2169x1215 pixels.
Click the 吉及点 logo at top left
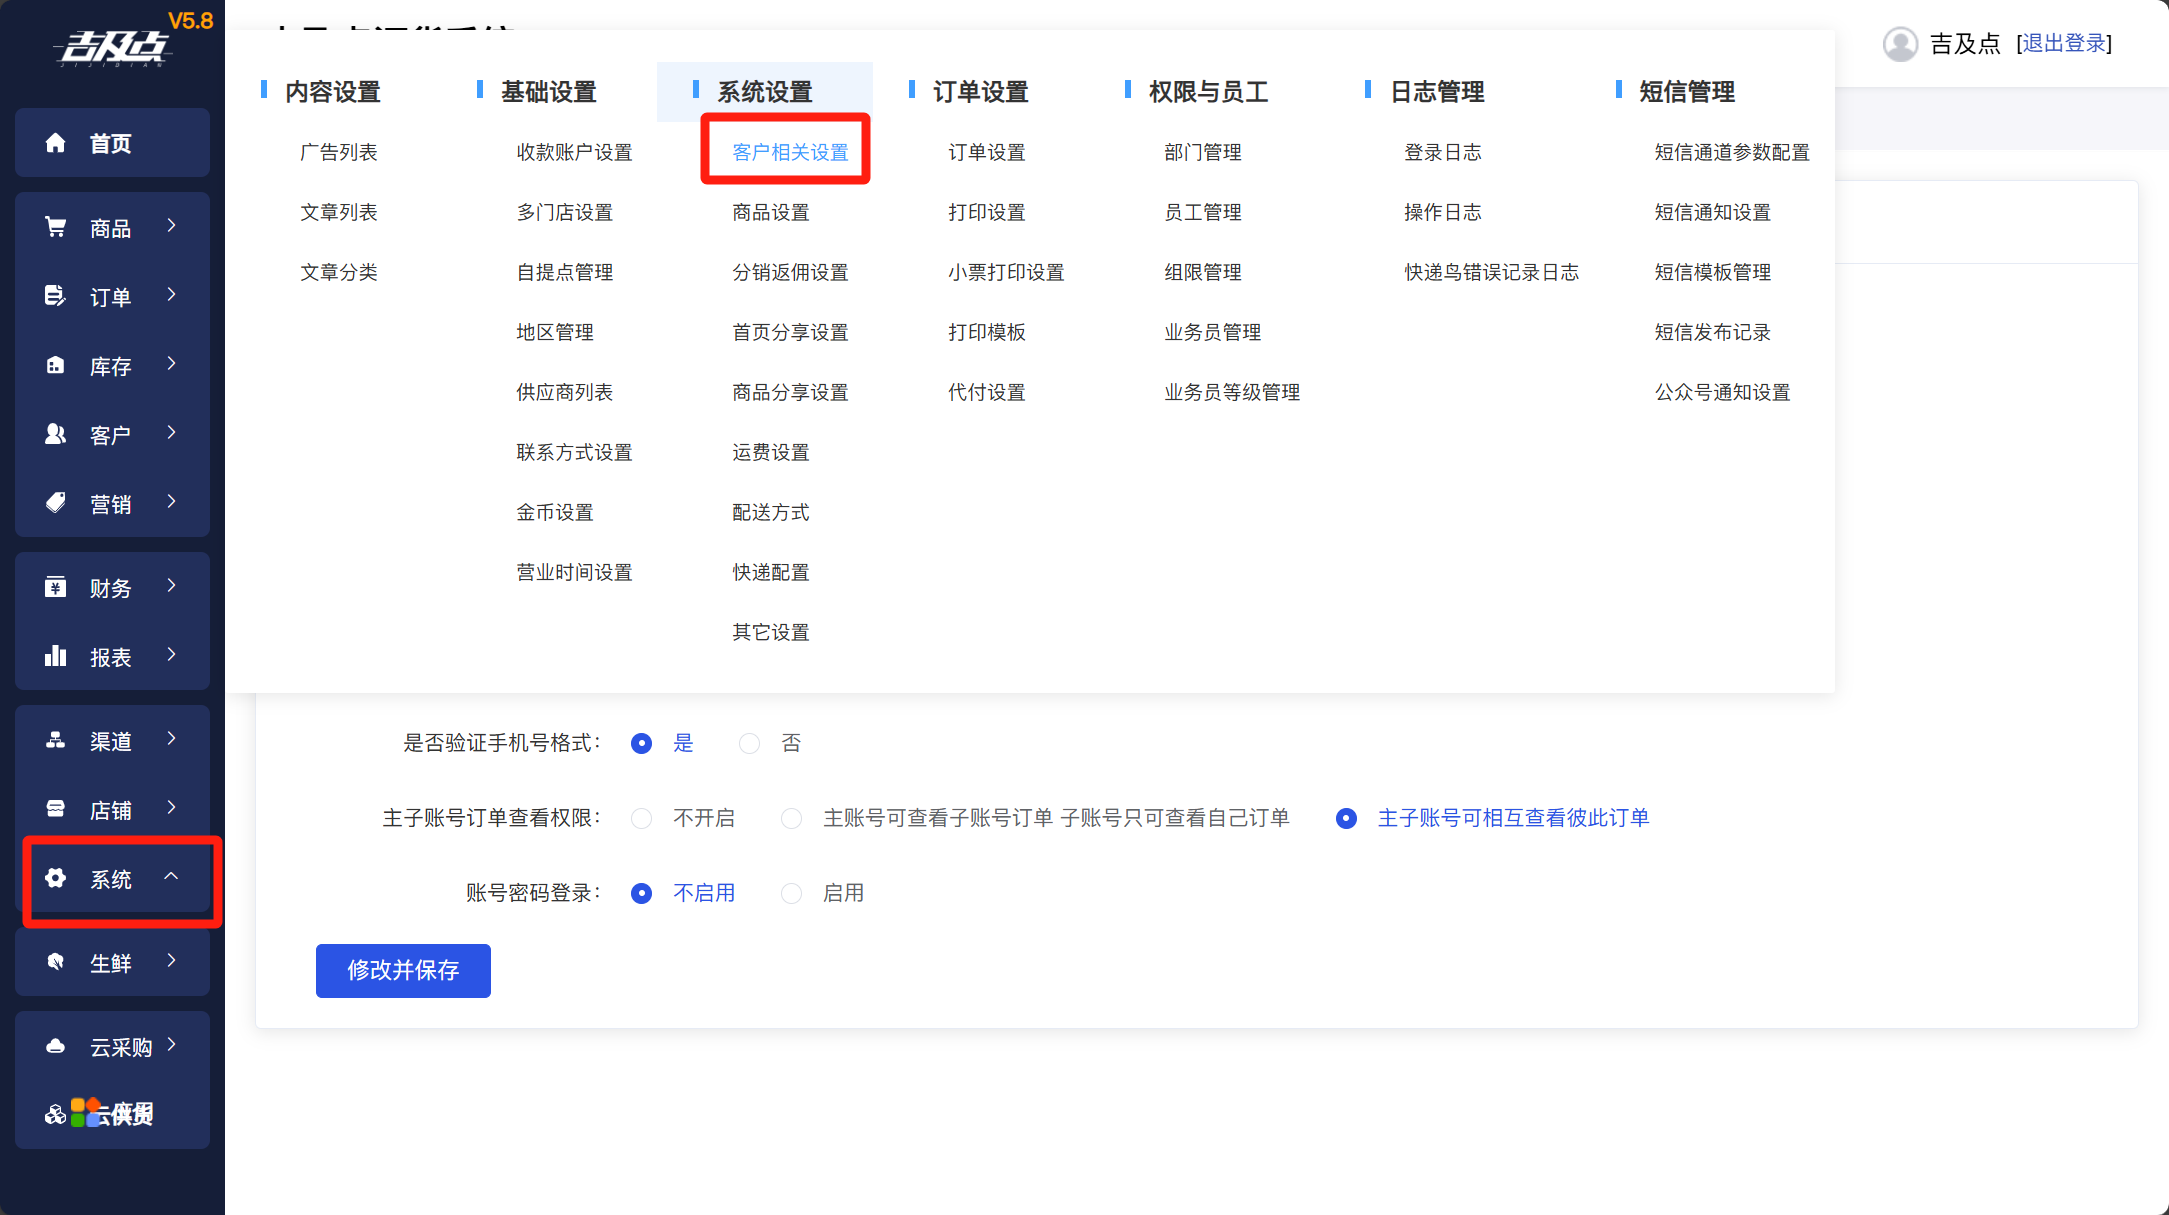112,47
